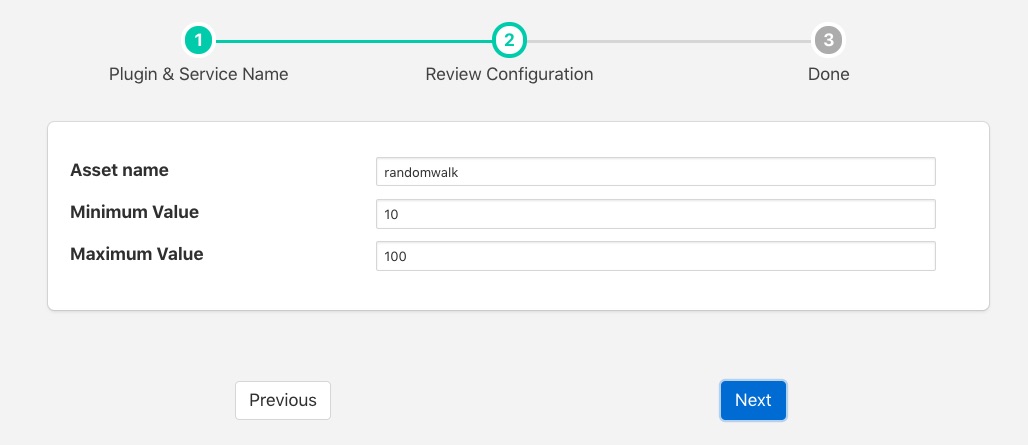The height and width of the screenshot is (445, 1028).
Task: Click the step 2 circle marker
Action: point(509,41)
